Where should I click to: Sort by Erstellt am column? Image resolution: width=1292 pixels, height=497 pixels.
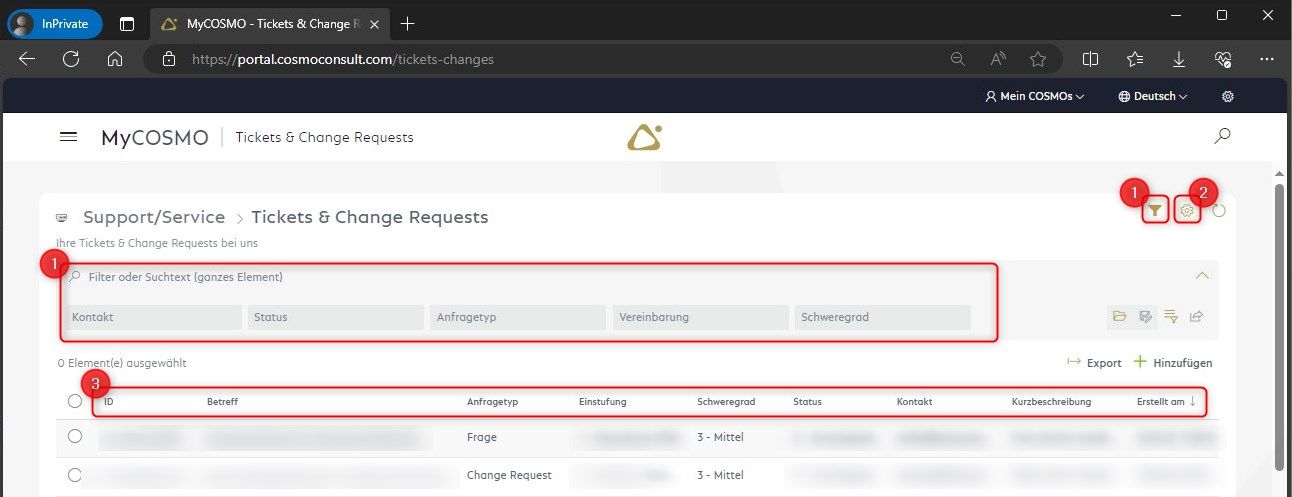coord(1166,402)
